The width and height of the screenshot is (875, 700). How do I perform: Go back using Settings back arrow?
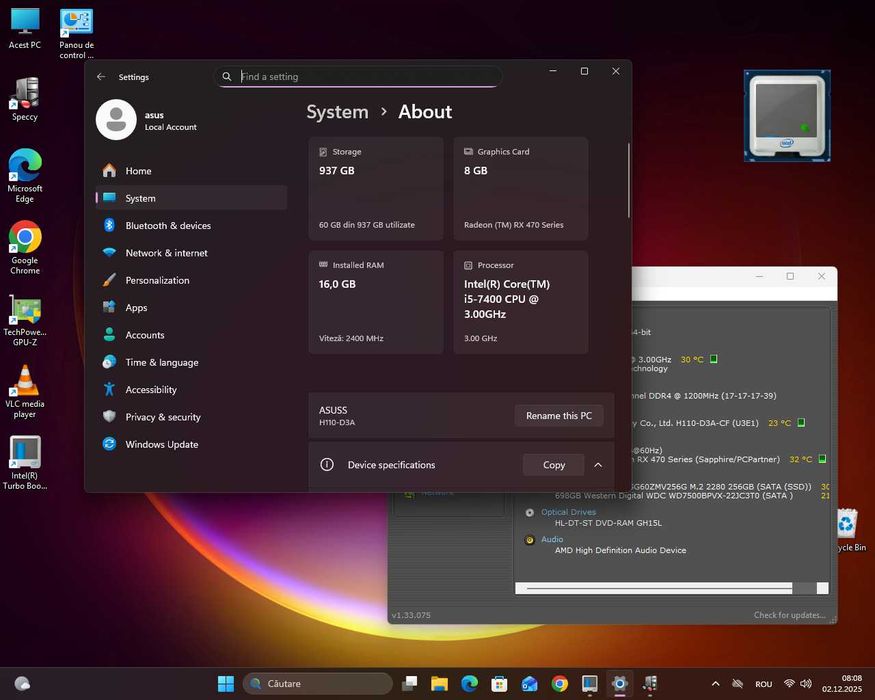(101, 77)
